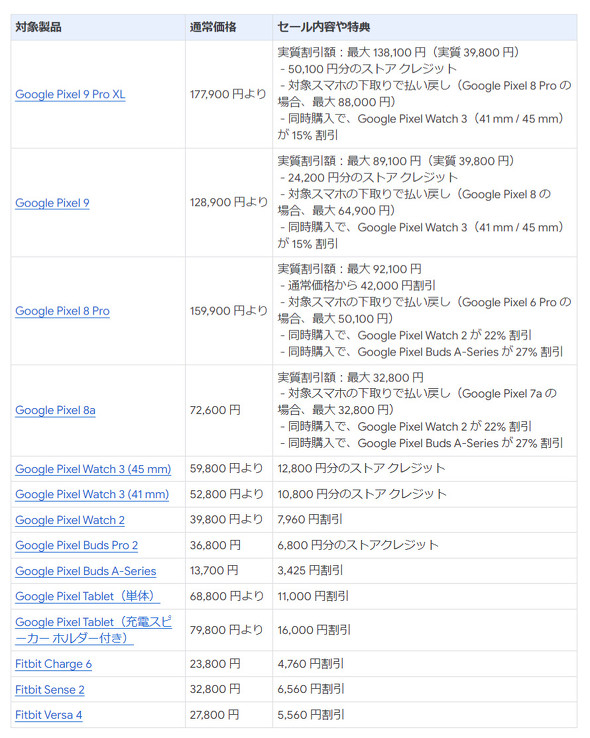
Task: Open the Google Pixel Watch 2 link
Action: click(70, 520)
